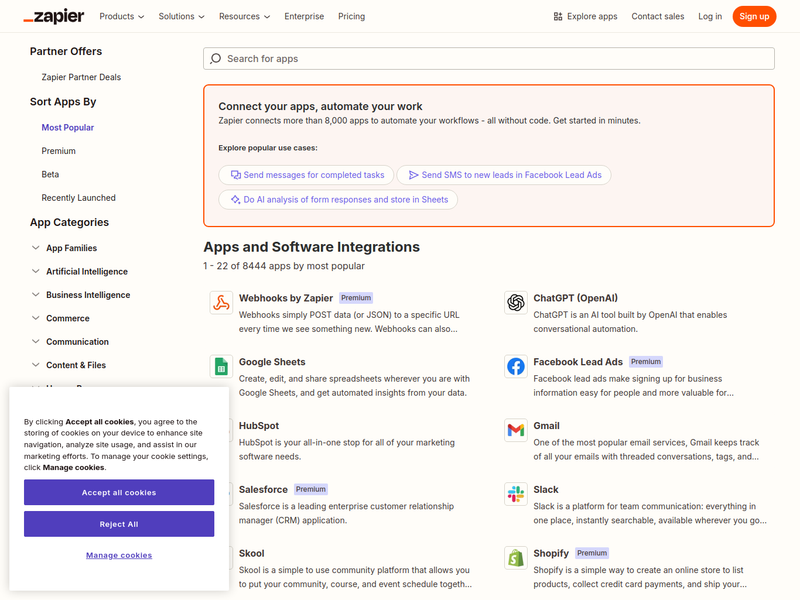
Task: Click Contact sales in the header
Action: pos(658,16)
